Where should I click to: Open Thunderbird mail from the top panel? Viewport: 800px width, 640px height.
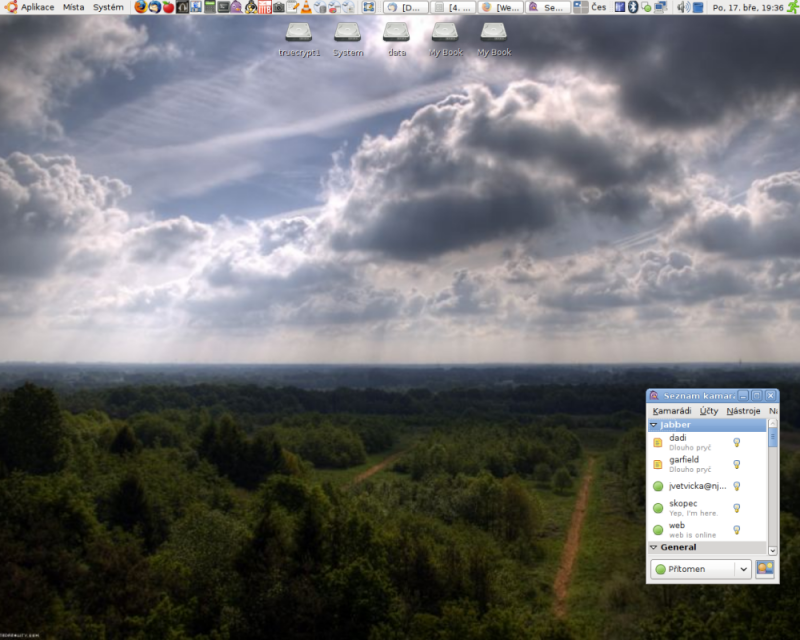pos(154,7)
